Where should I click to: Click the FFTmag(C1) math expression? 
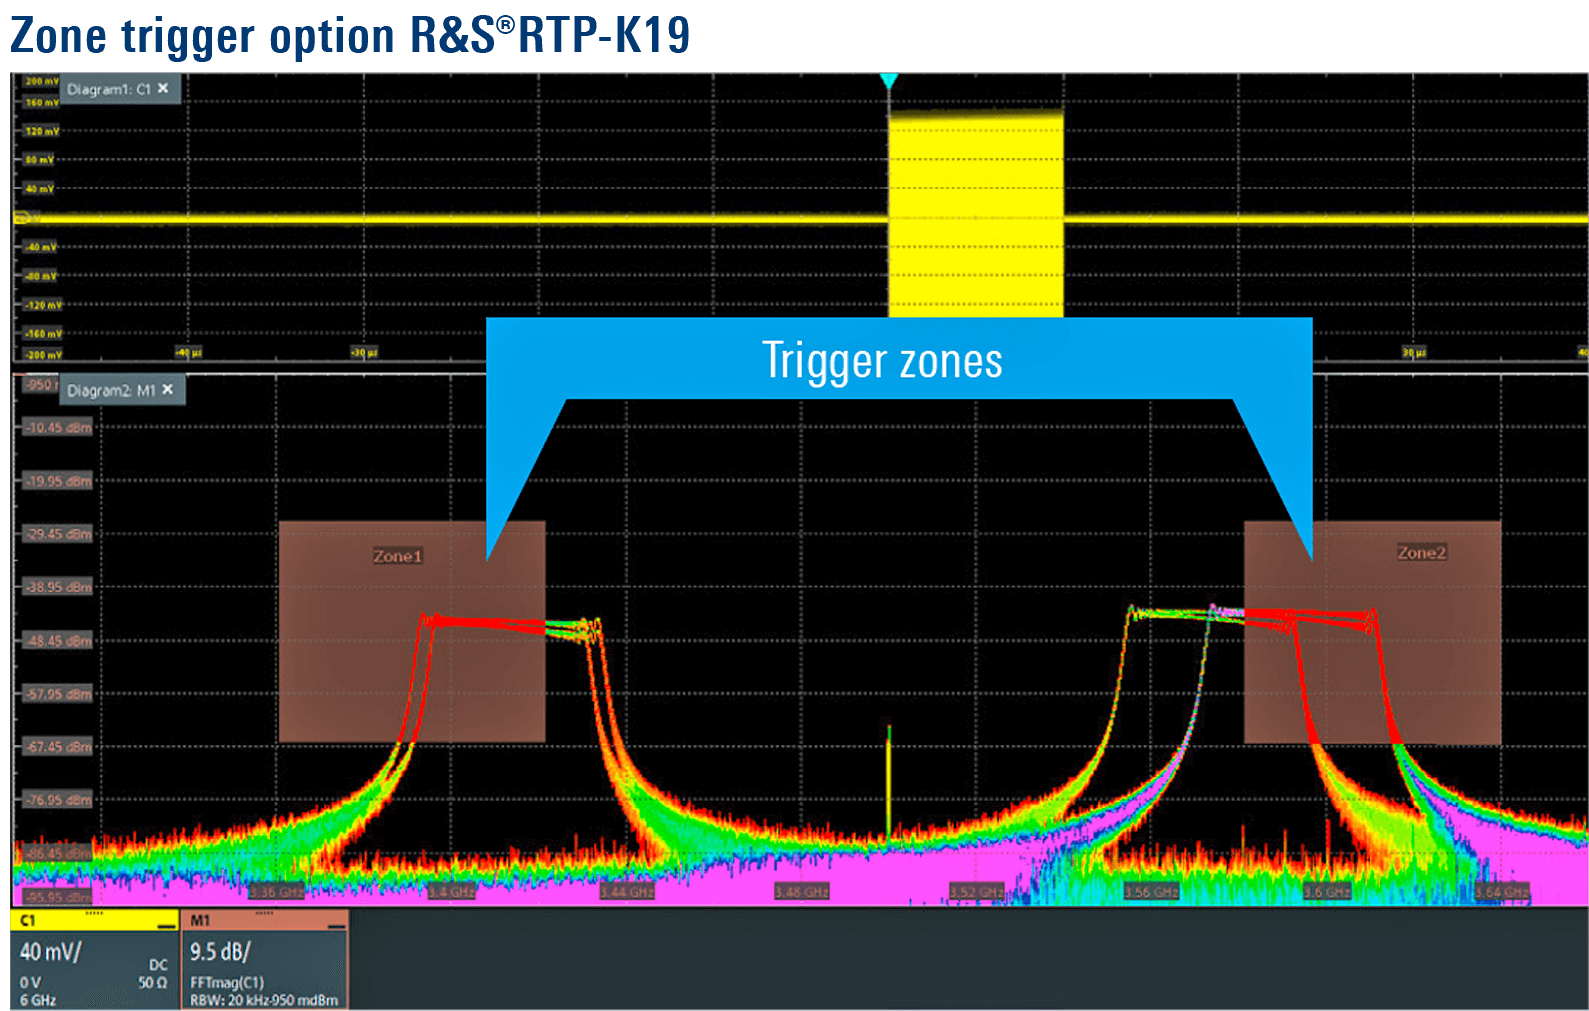(227, 983)
